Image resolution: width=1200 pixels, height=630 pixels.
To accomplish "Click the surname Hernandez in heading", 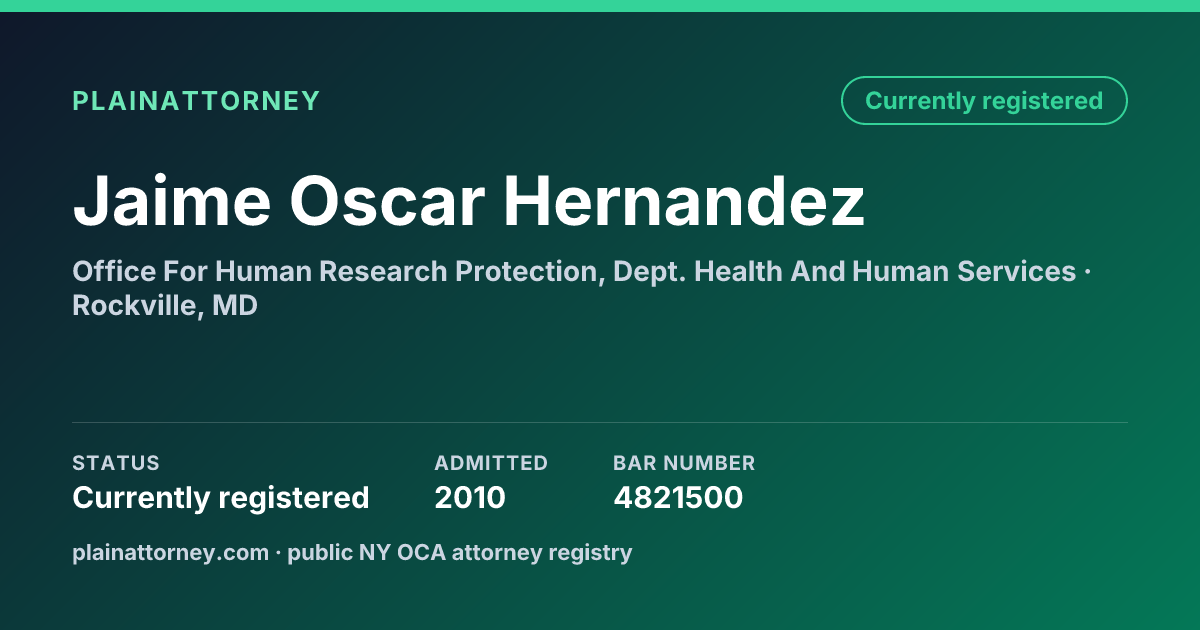I will click(x=683, y=201).
